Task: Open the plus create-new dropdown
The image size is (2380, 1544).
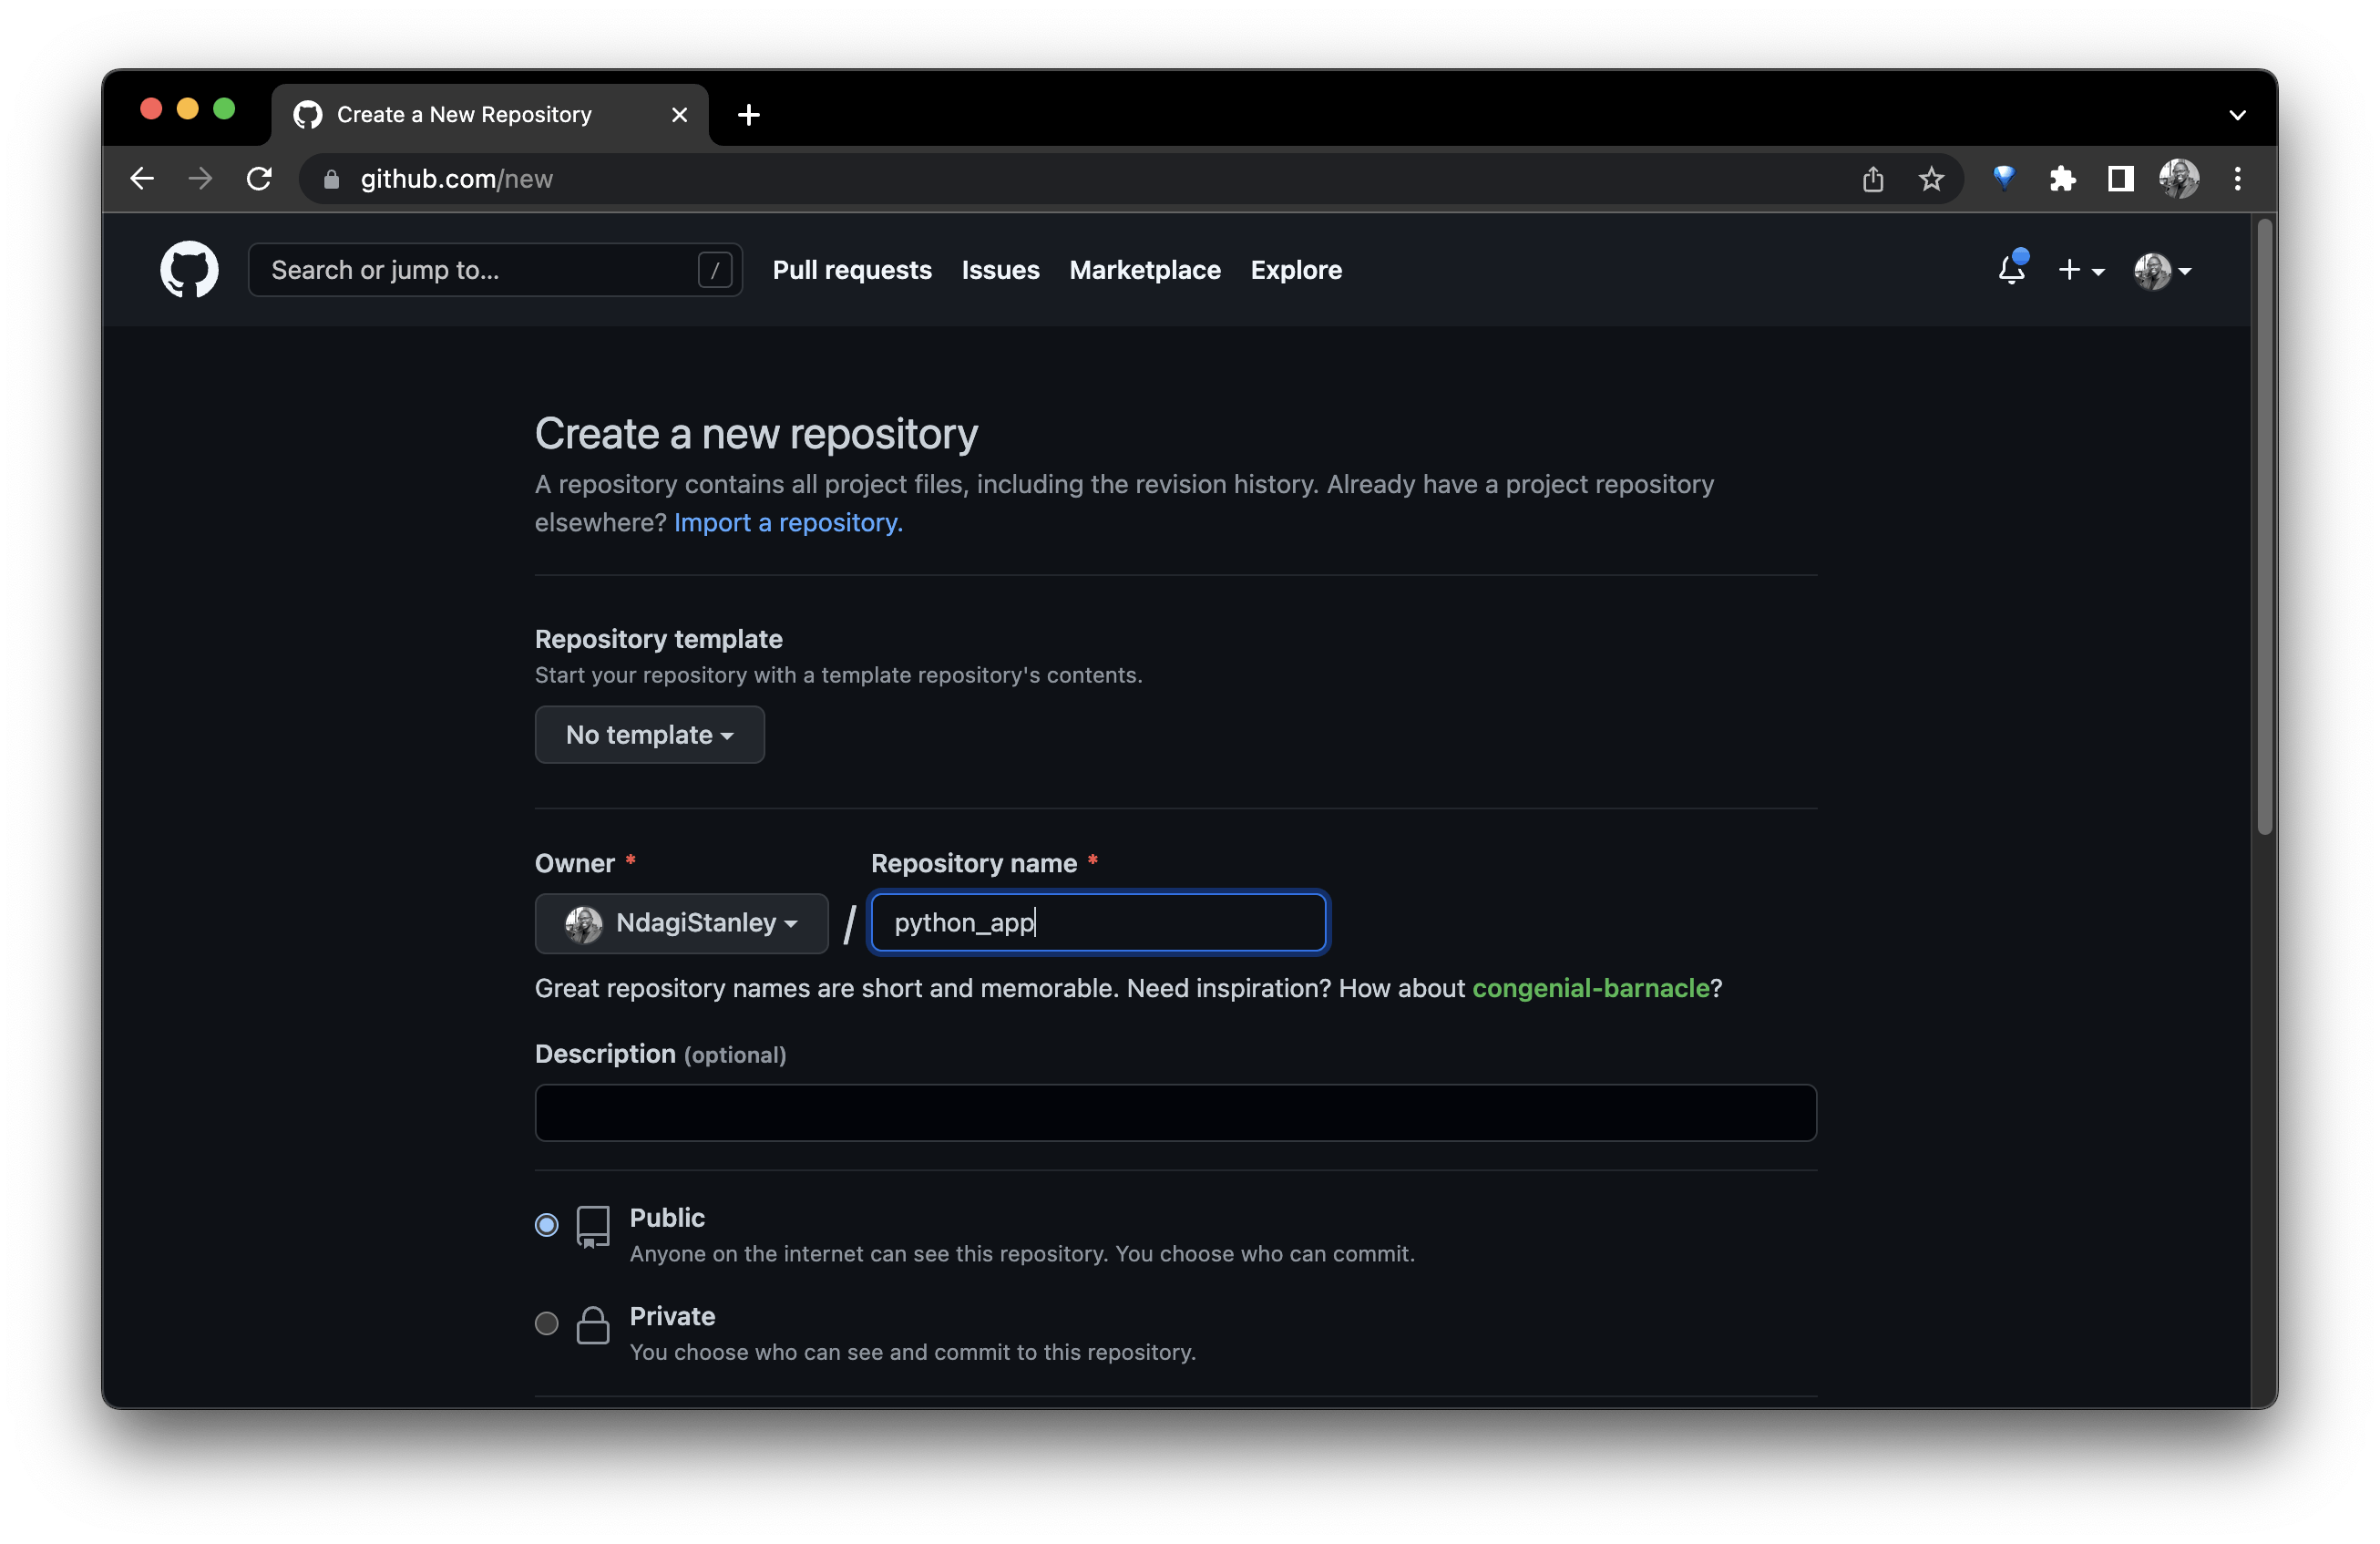Action: (2081, 270)
